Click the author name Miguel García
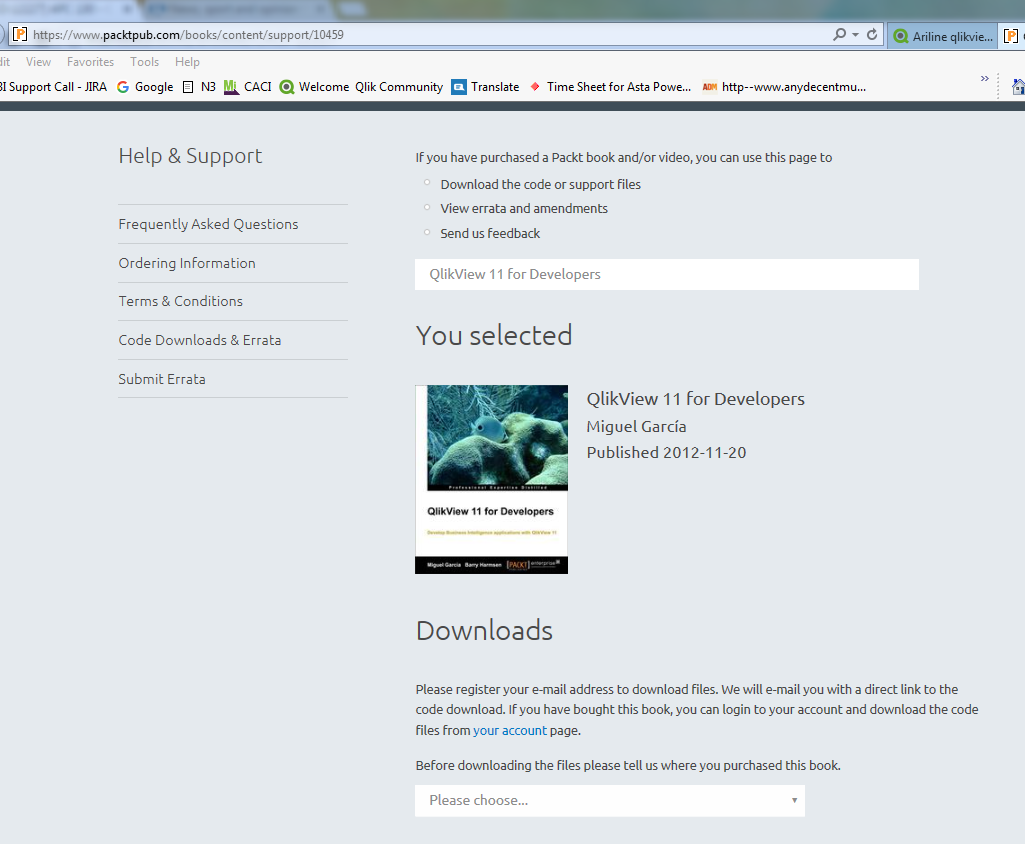1025x844 pixels. (636, 426)
